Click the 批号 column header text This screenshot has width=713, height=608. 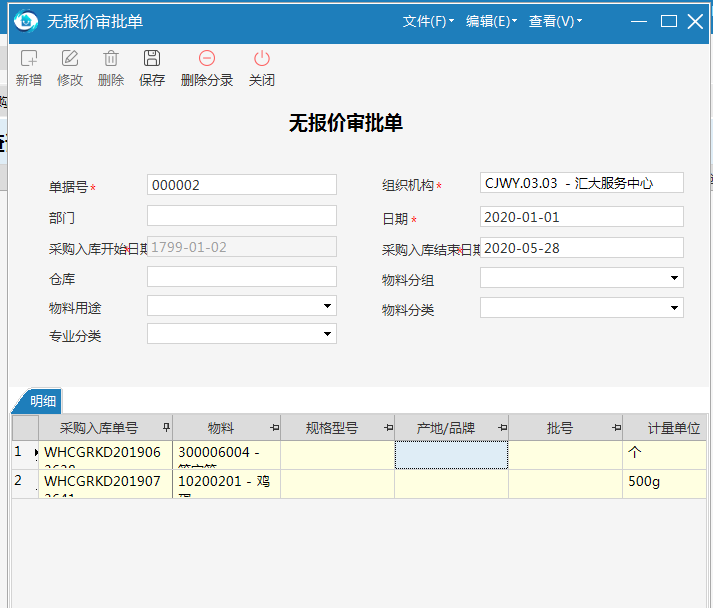(x=559, y=427)
